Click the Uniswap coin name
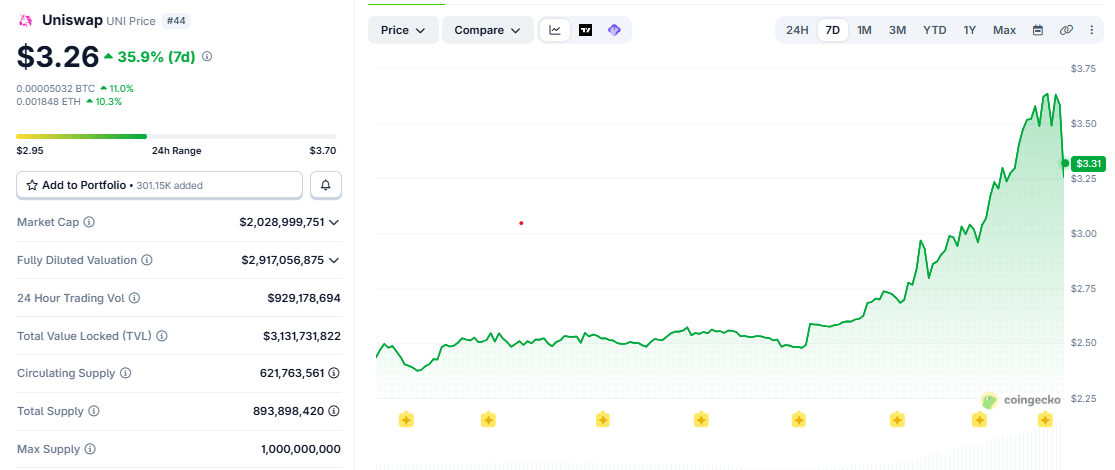1115x470 pixels. click(x=72, y=21)
